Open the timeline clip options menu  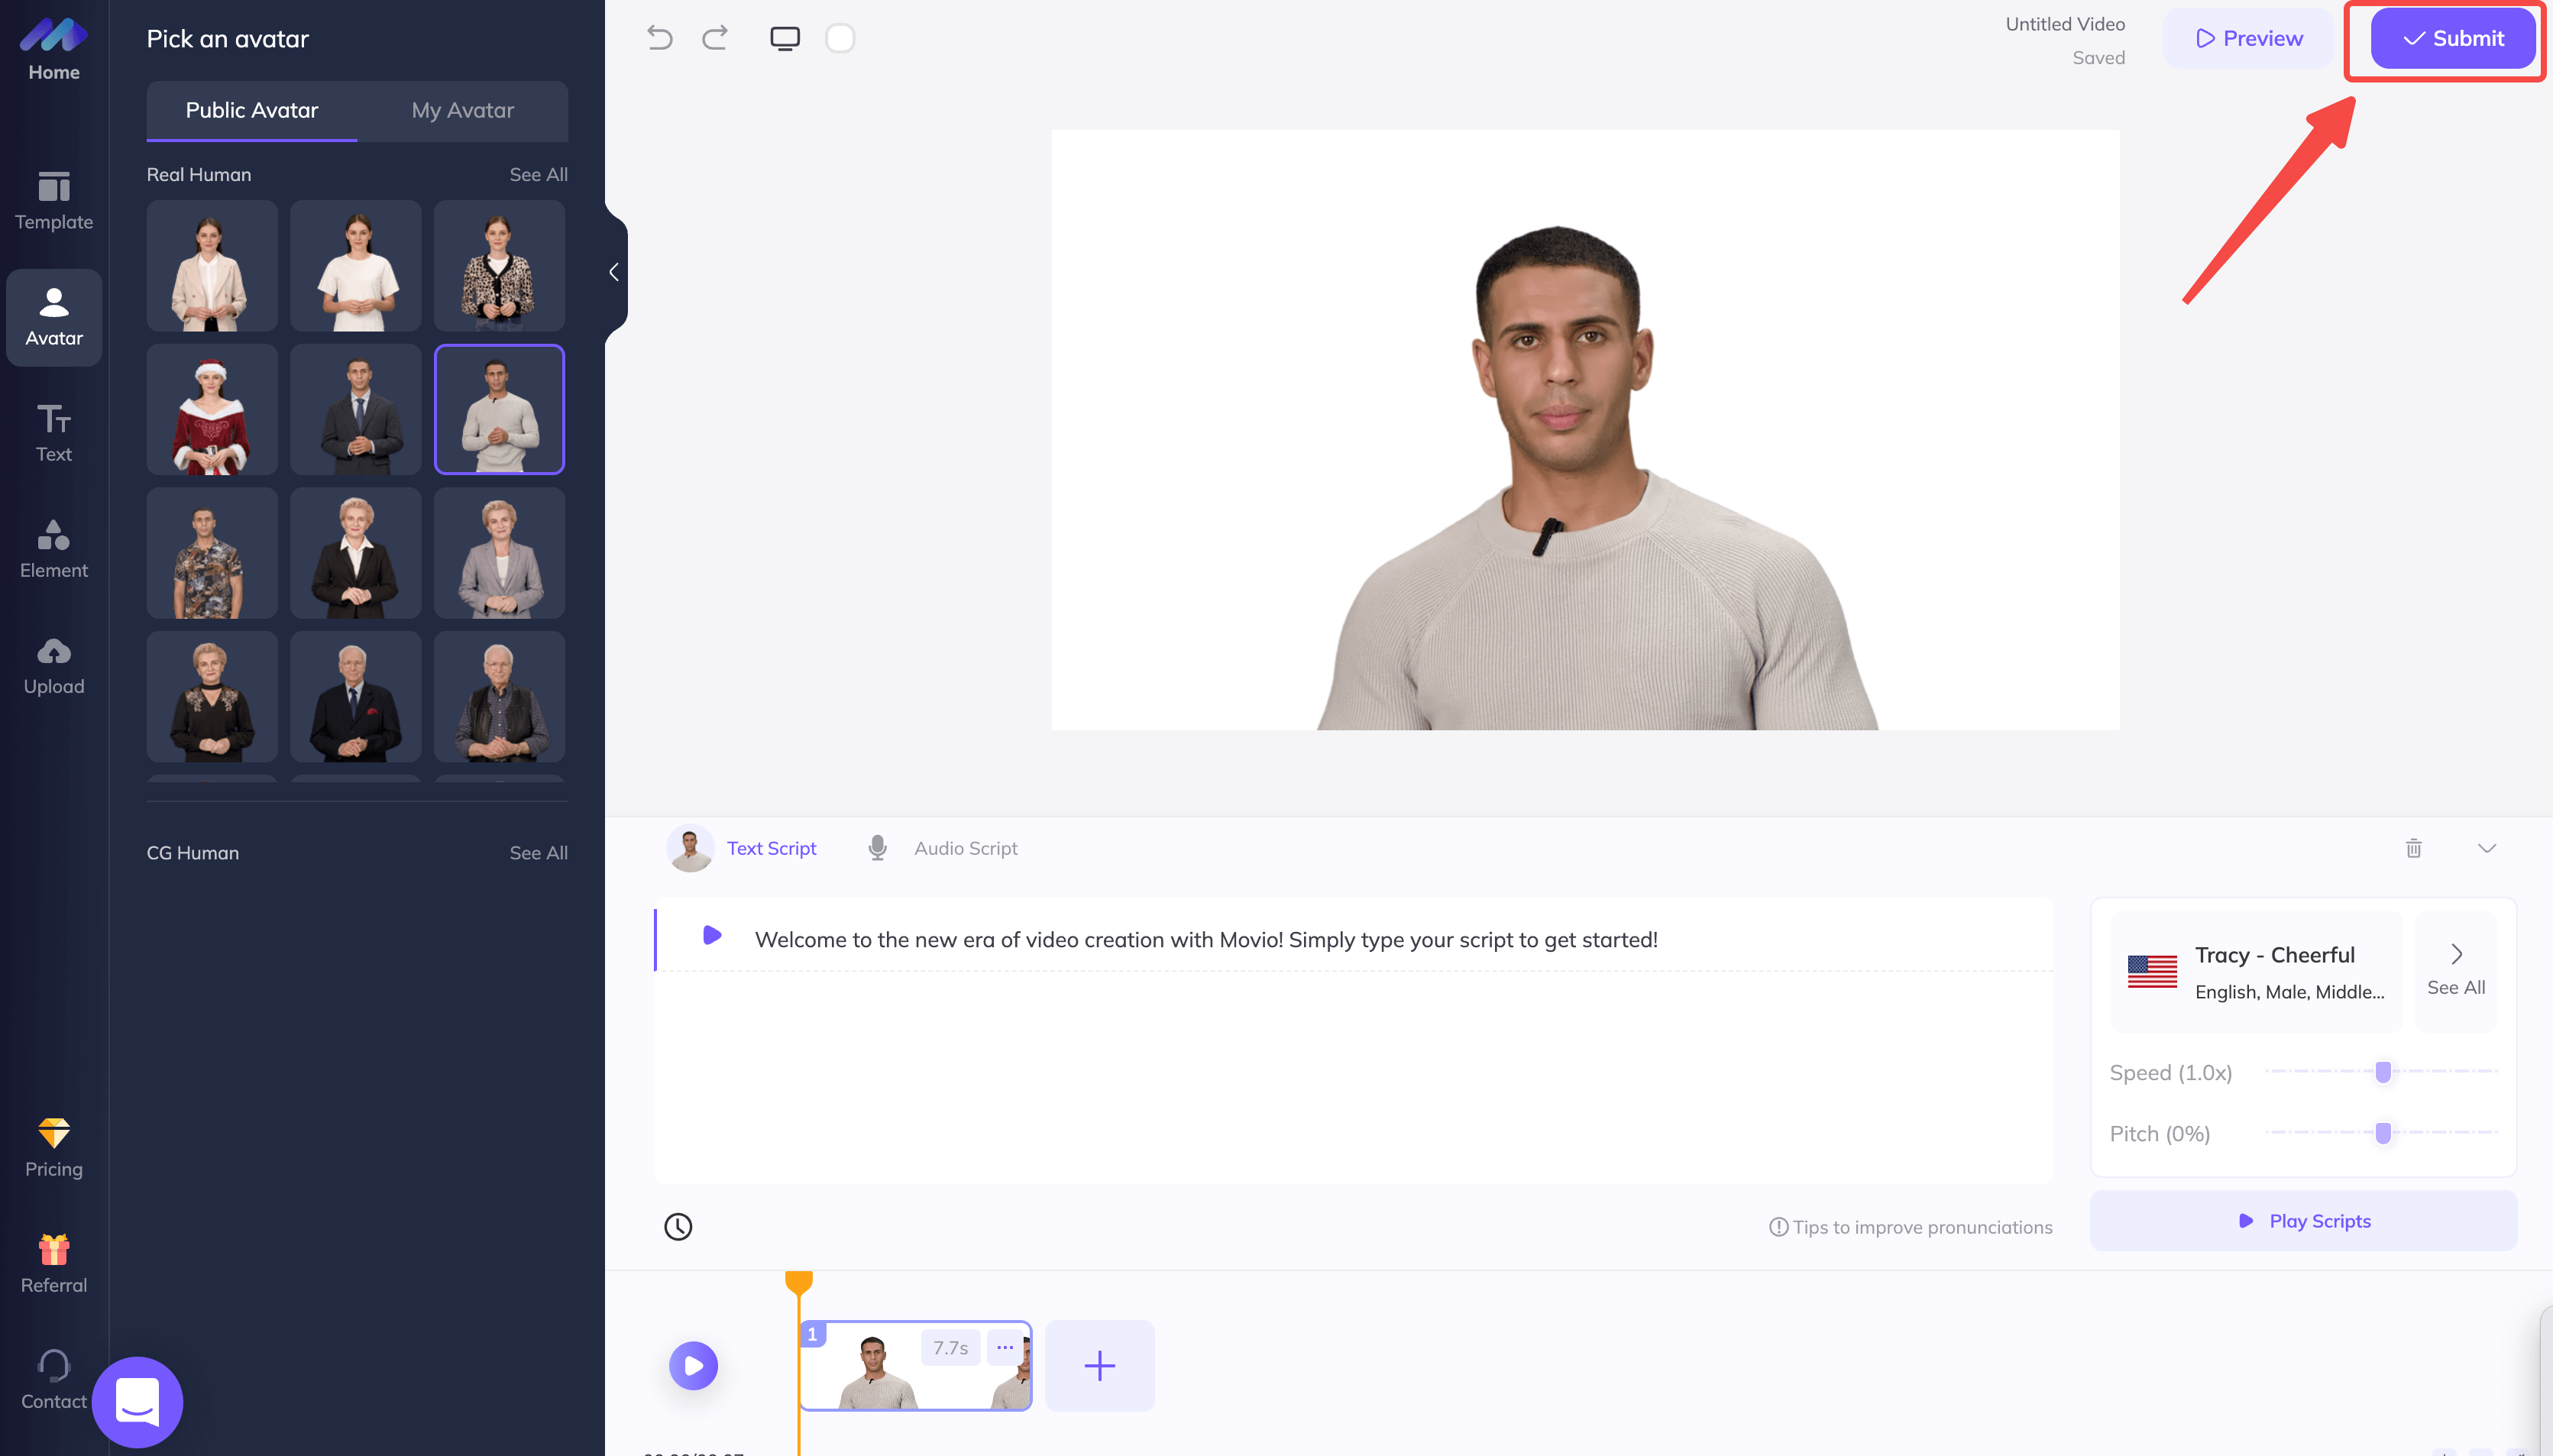click(1005, 1347)
